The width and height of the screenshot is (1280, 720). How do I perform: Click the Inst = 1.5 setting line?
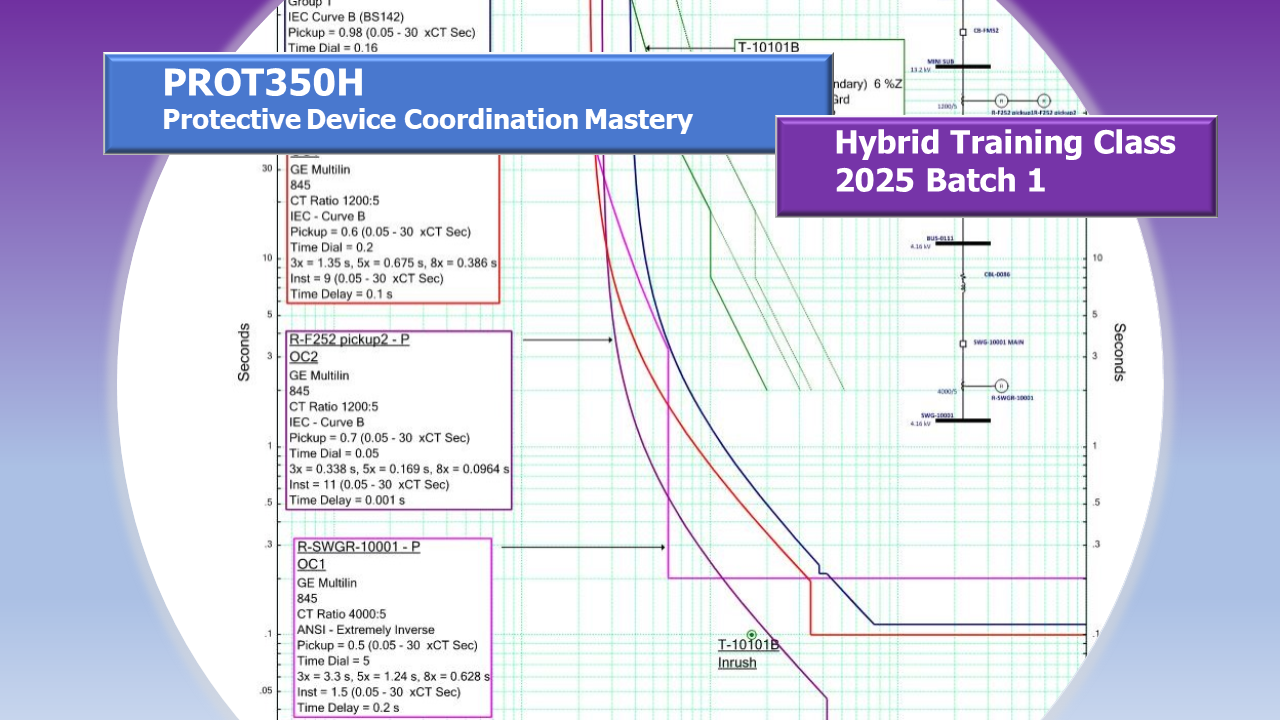click(x=379, y=692)
